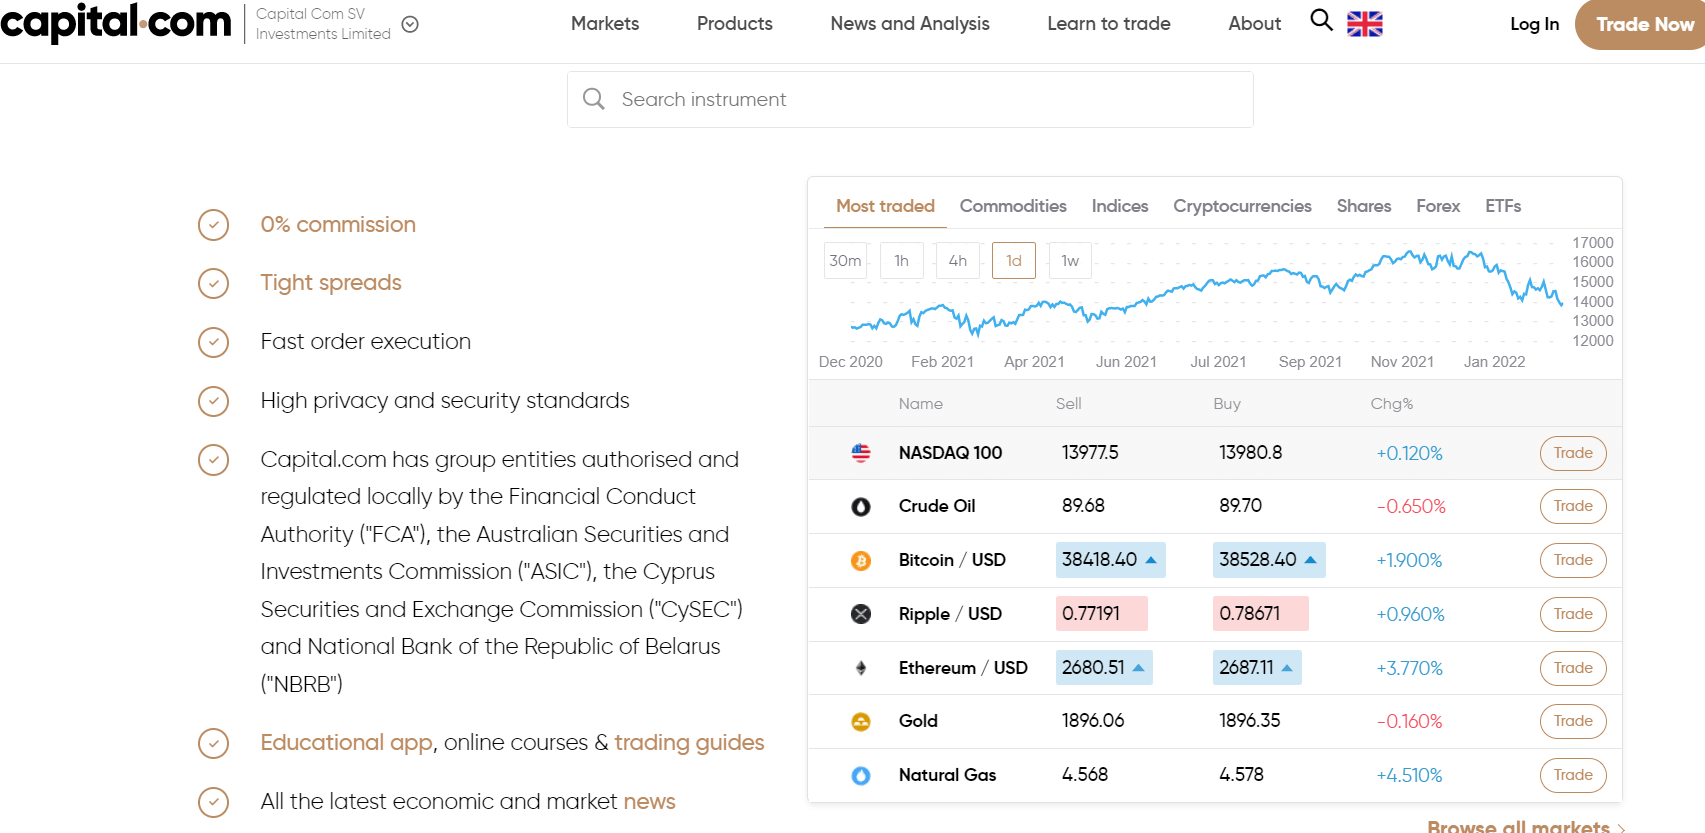Click the Trade Now button
Screen dimensions: 1705x833
1640,24
